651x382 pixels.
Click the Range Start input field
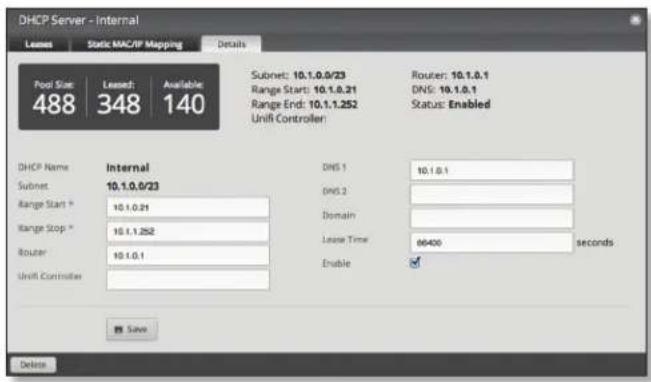pyautogui.click(x=188, y=207)
